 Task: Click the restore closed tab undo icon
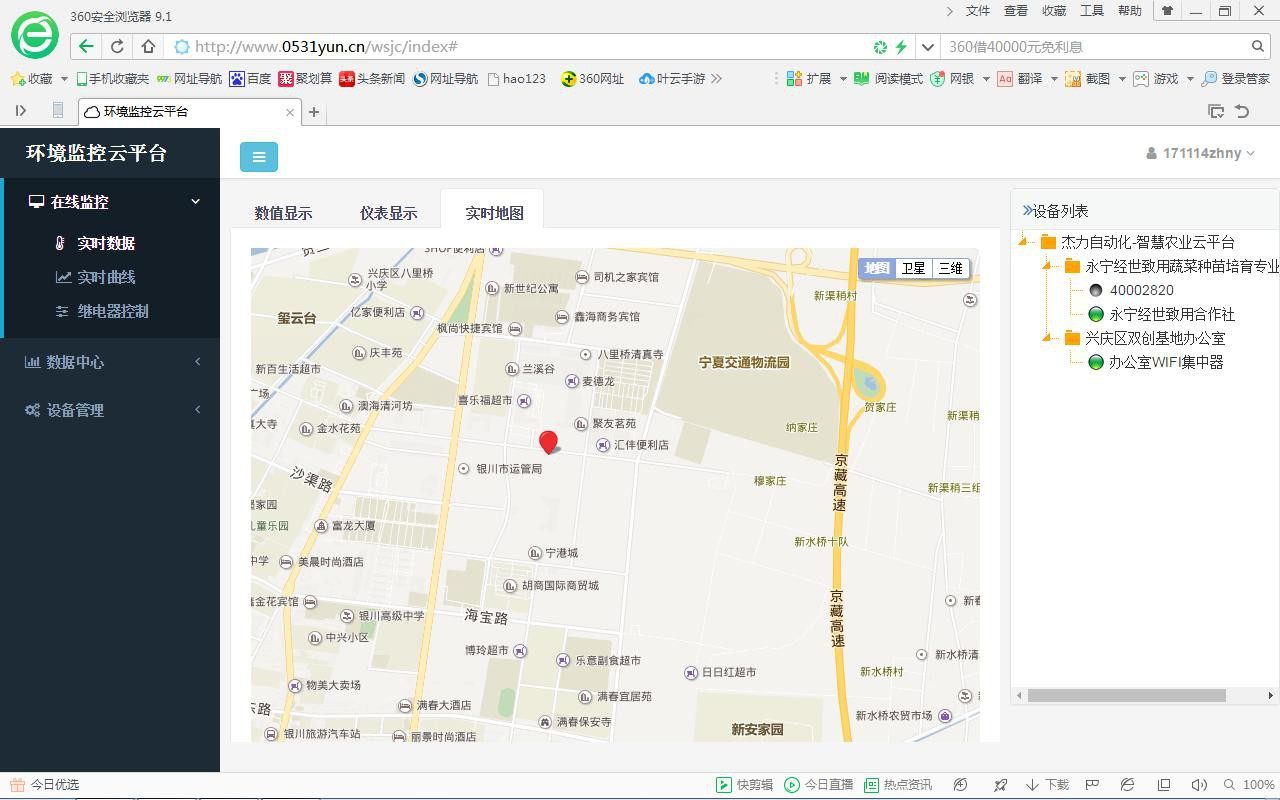pos(1242,111)
